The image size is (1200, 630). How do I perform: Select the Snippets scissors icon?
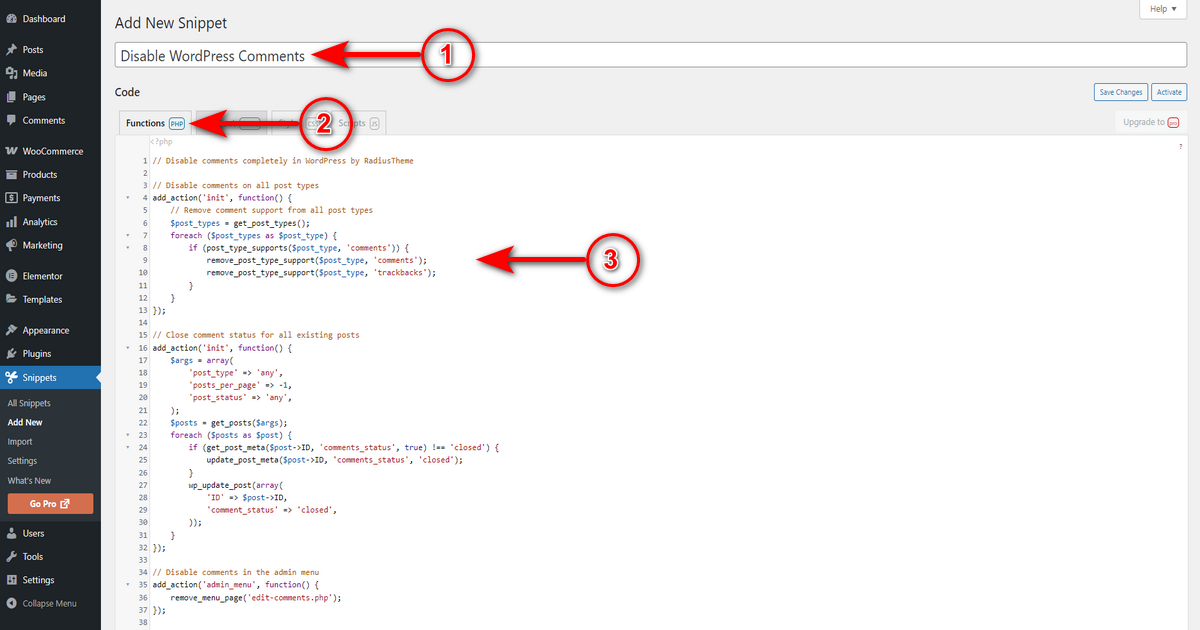[x=11, y=378]
